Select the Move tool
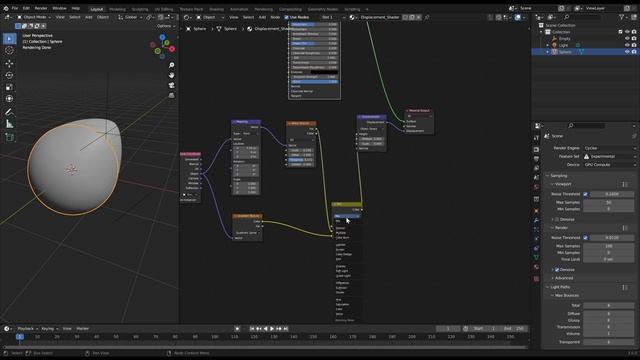This screenshot has width=640, height=360. (9, 63)
